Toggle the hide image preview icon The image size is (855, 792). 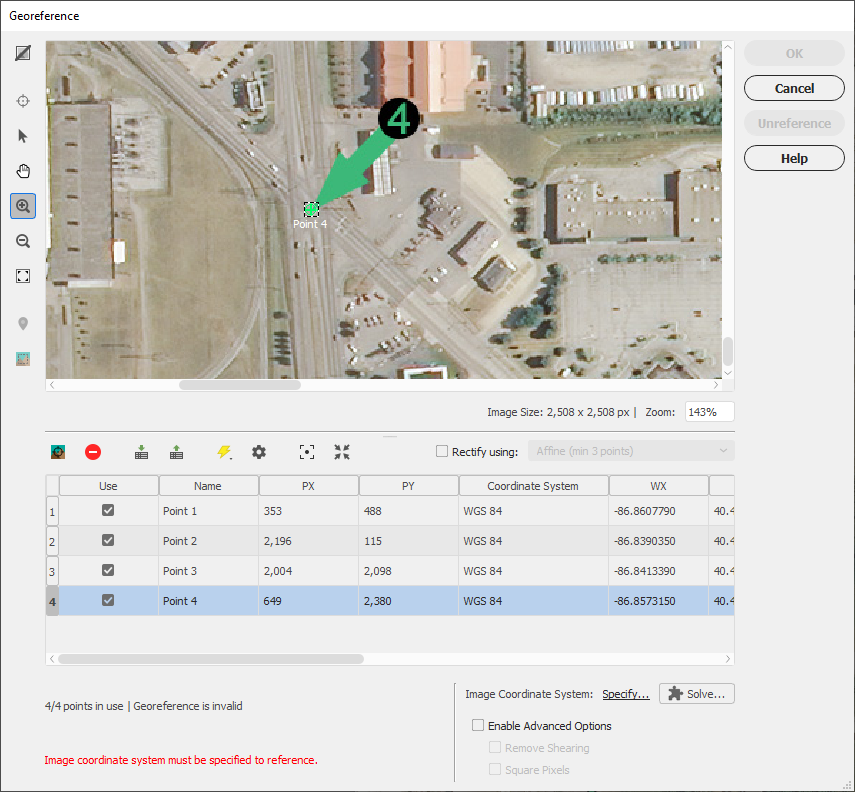(x=23, y=53)
